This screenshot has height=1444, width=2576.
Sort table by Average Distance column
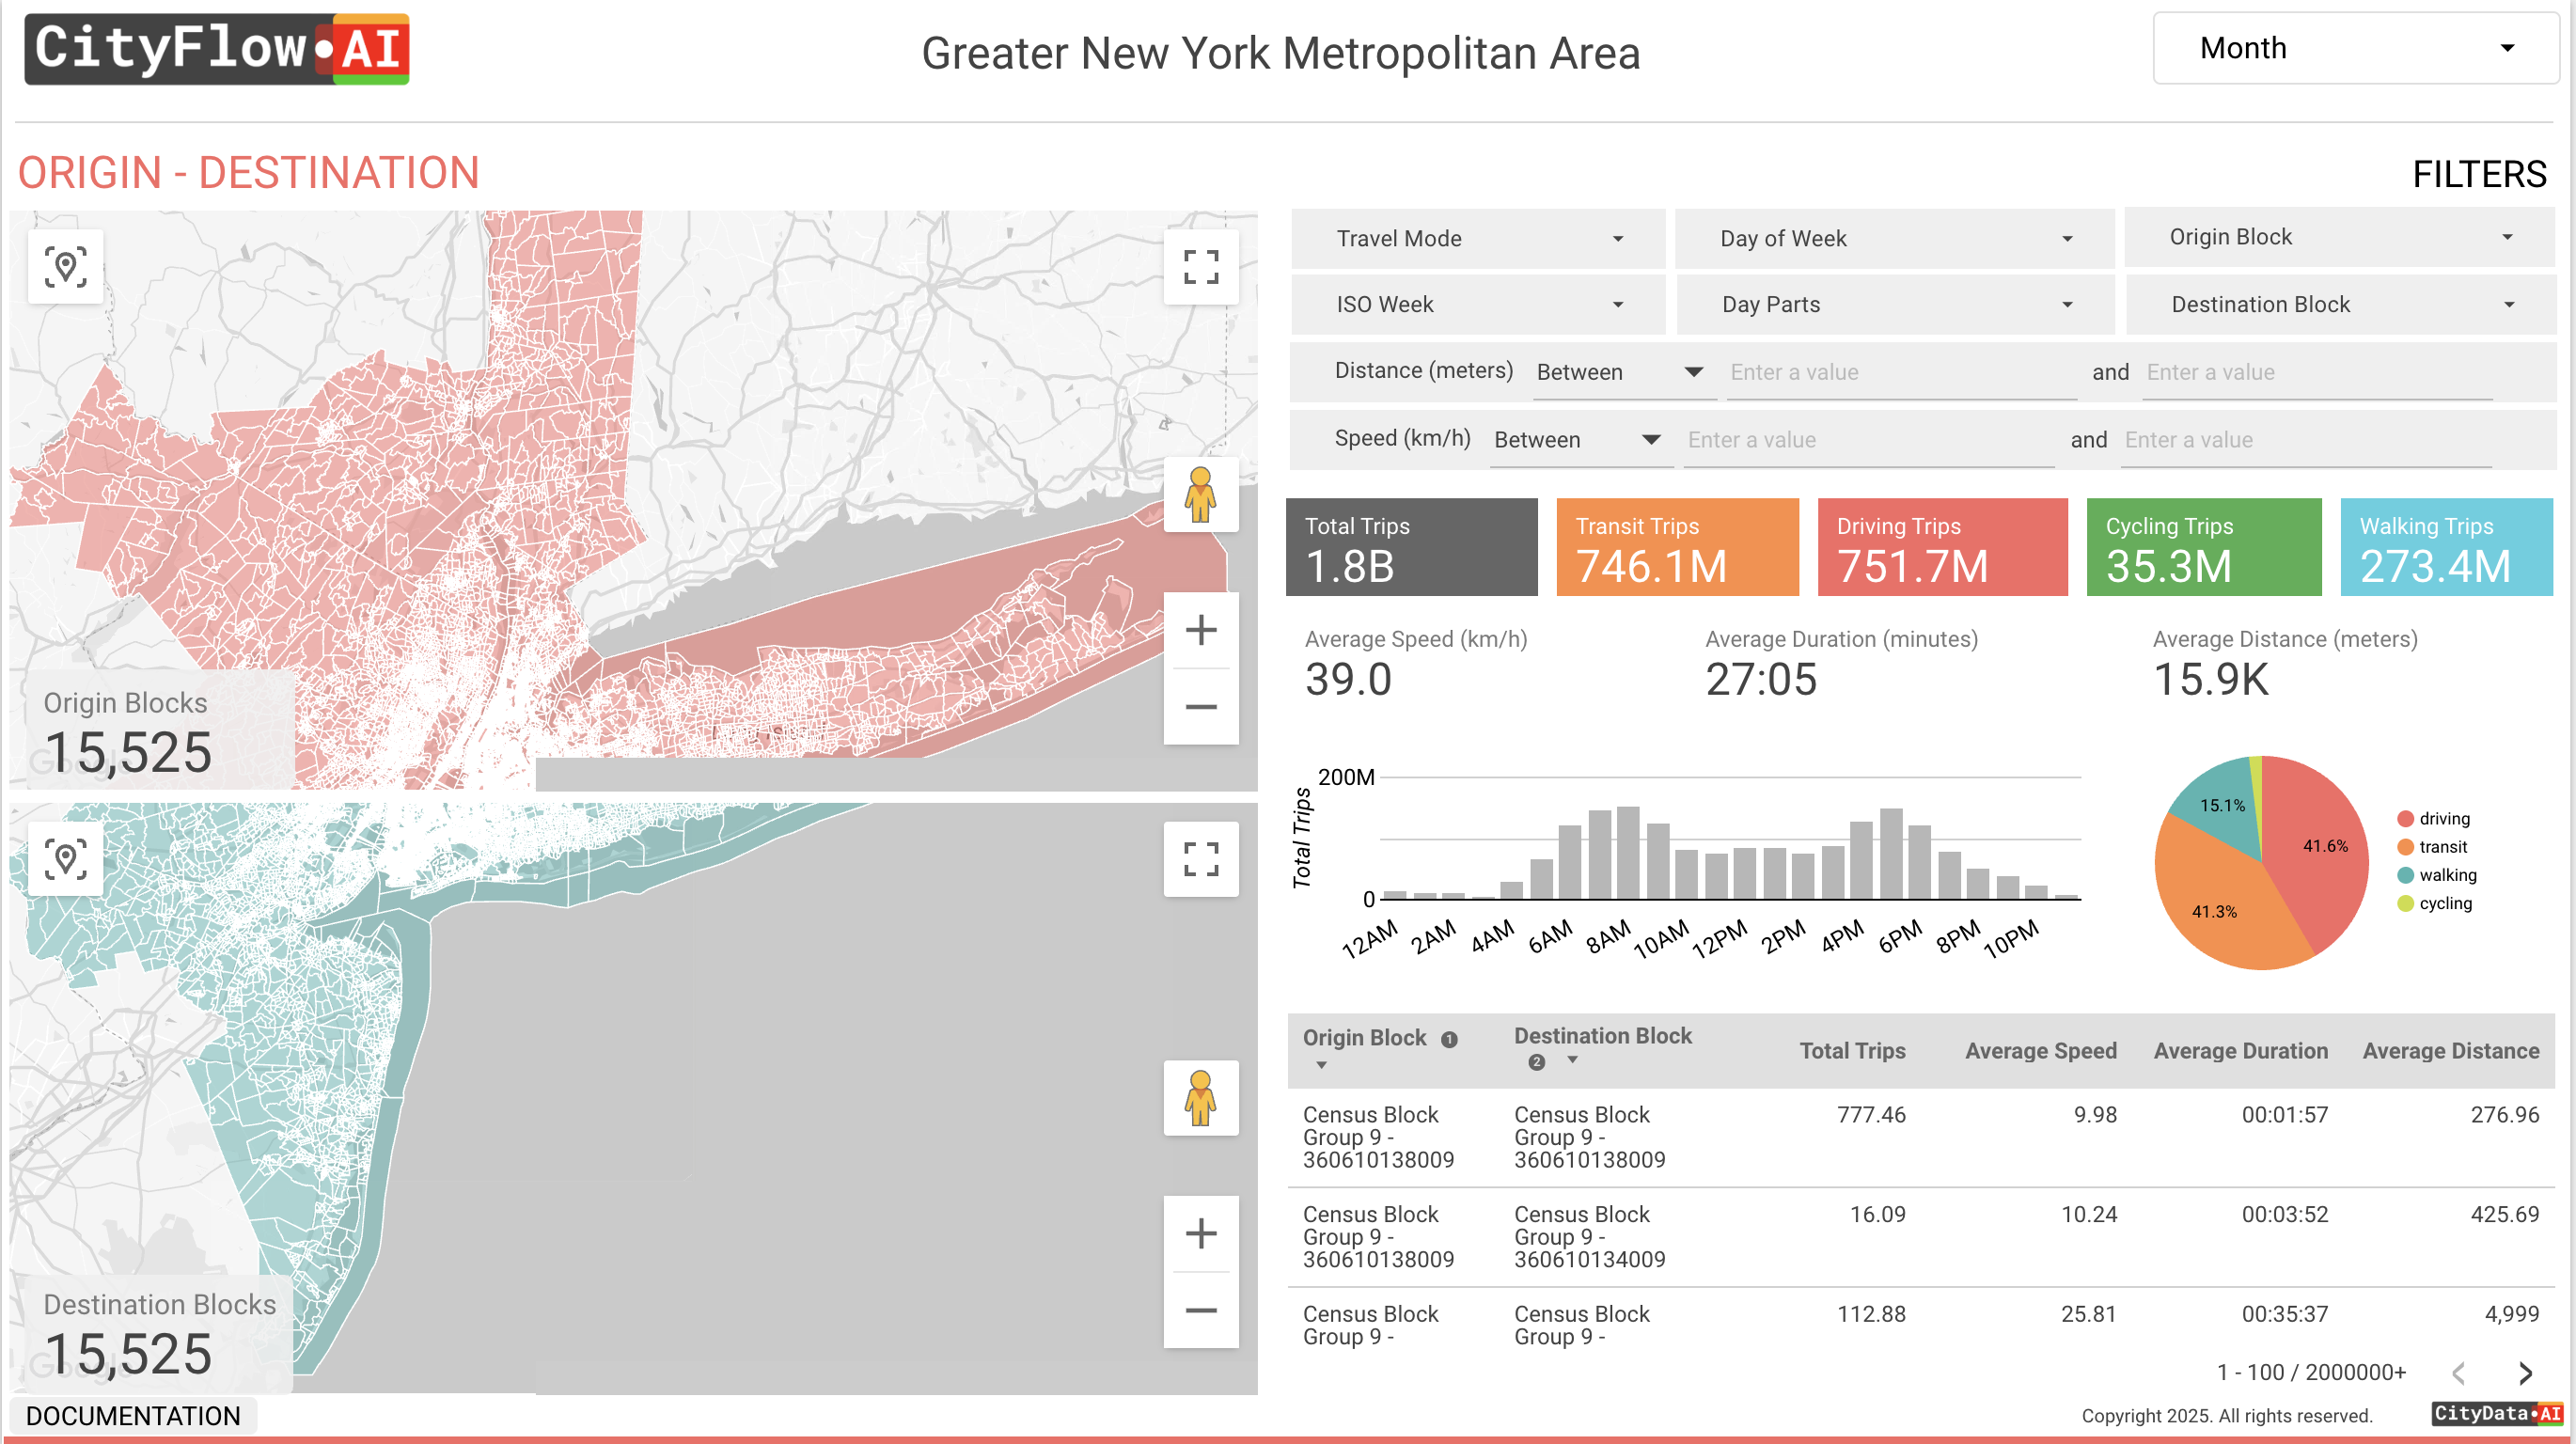coord(2450,1051)
